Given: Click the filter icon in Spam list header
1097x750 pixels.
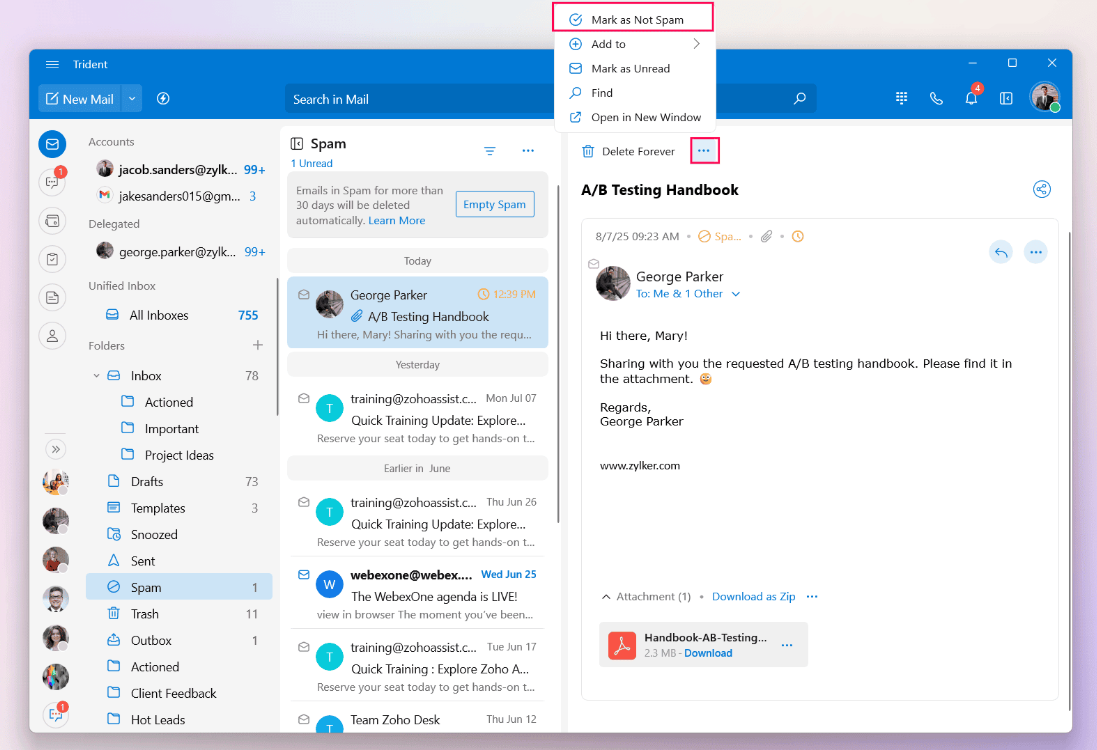Looking at the screenshot, I should (490, 151).
